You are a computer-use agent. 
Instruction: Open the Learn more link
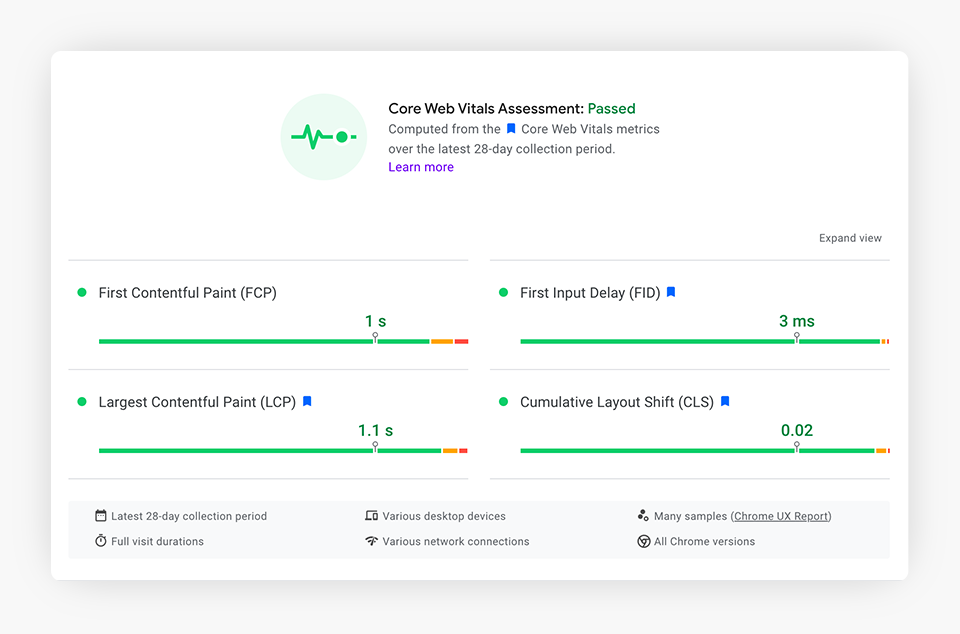click(x=421, y=167)
